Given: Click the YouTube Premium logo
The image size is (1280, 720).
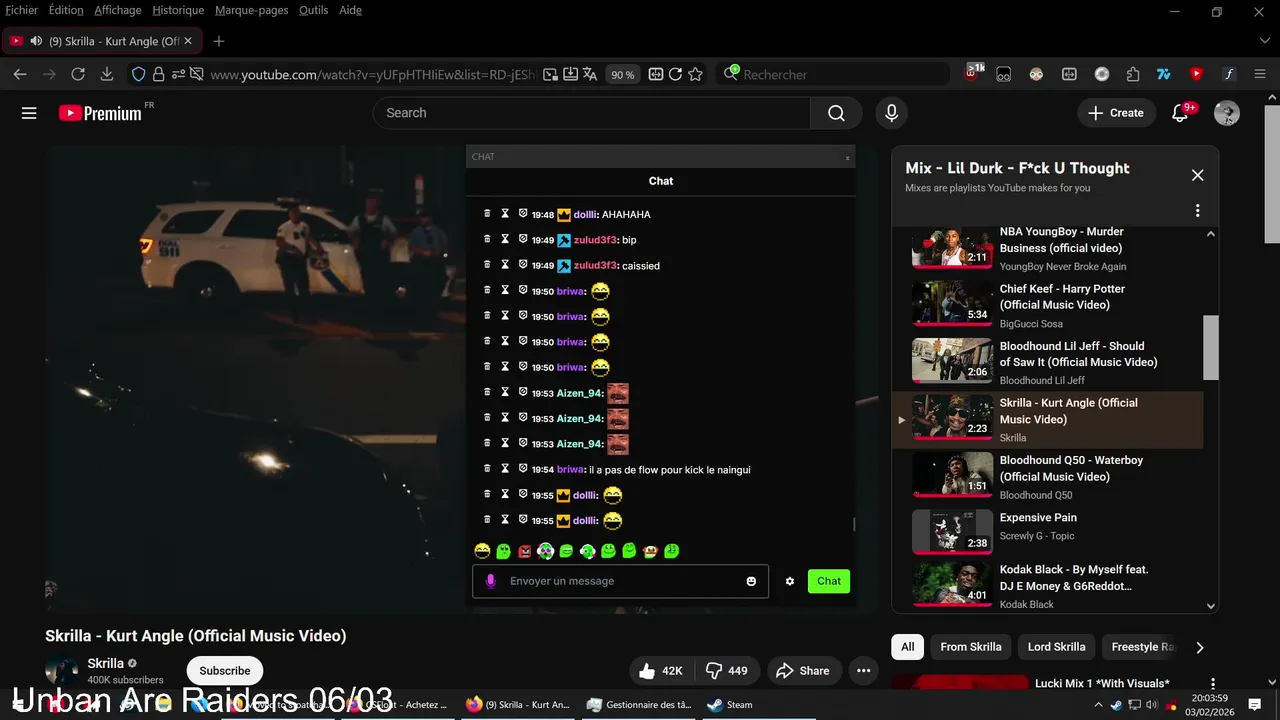Looking at the screenshot, I should (100, 113).
